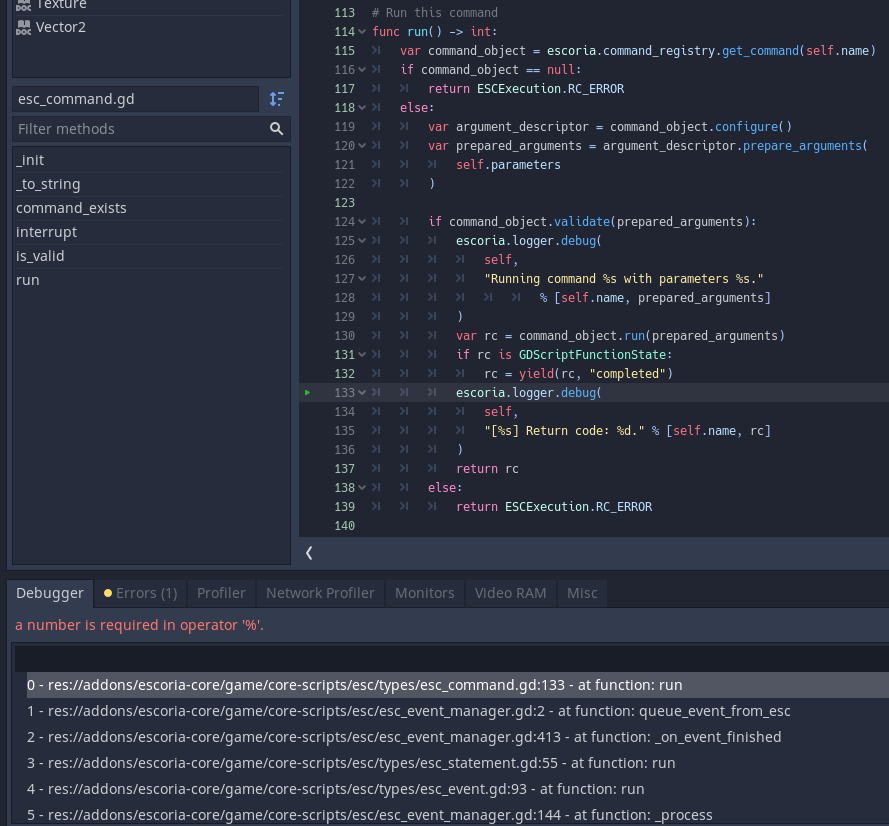Select stack frame 3 esc_statement.gd:55
This screenshot has width=889, height=826.
pos(458,763)
